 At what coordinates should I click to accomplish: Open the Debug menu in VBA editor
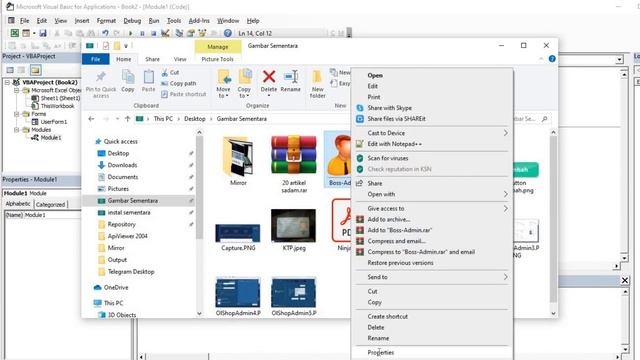pyautogui.click(x=132, y=21)
